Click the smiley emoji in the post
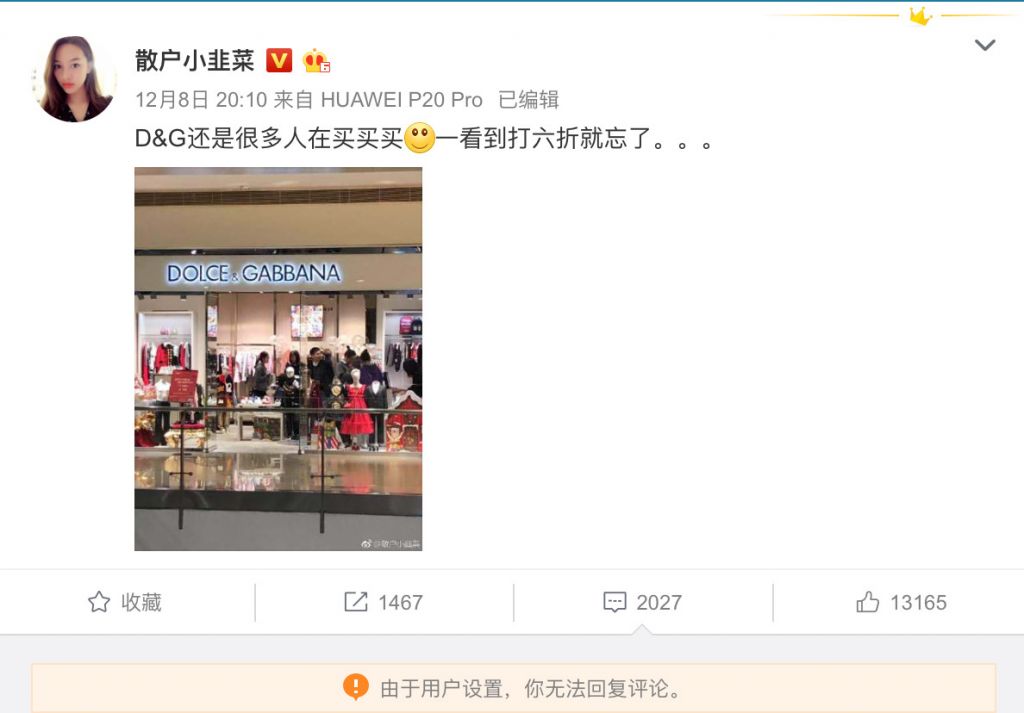The width and height of the screenshot is (1024, 713). coord(420,138)
